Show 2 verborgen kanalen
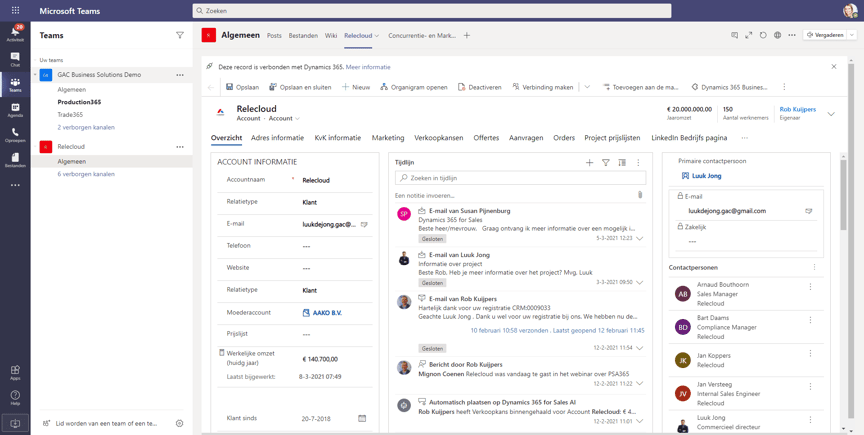Screen dimensions: 864x435 [x=86, y=127]
